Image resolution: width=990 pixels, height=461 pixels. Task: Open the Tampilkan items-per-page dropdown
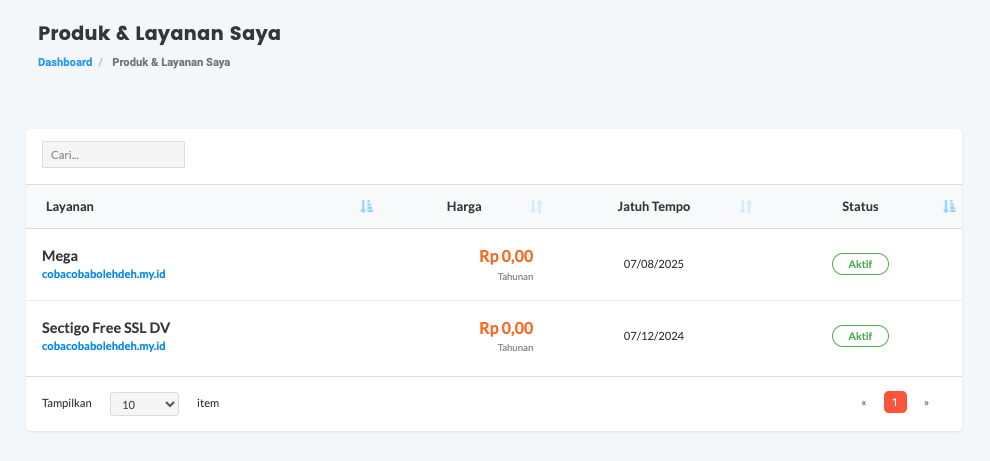144,404
